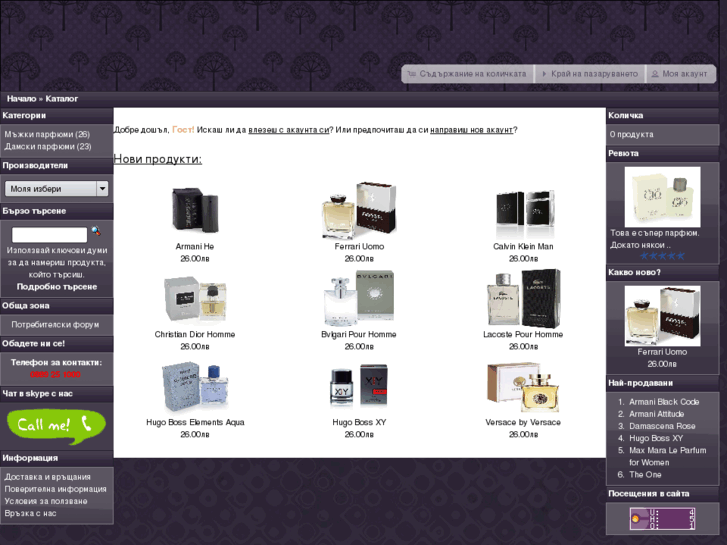Open bestseller Damascena Rose

(x=662, y=426)
